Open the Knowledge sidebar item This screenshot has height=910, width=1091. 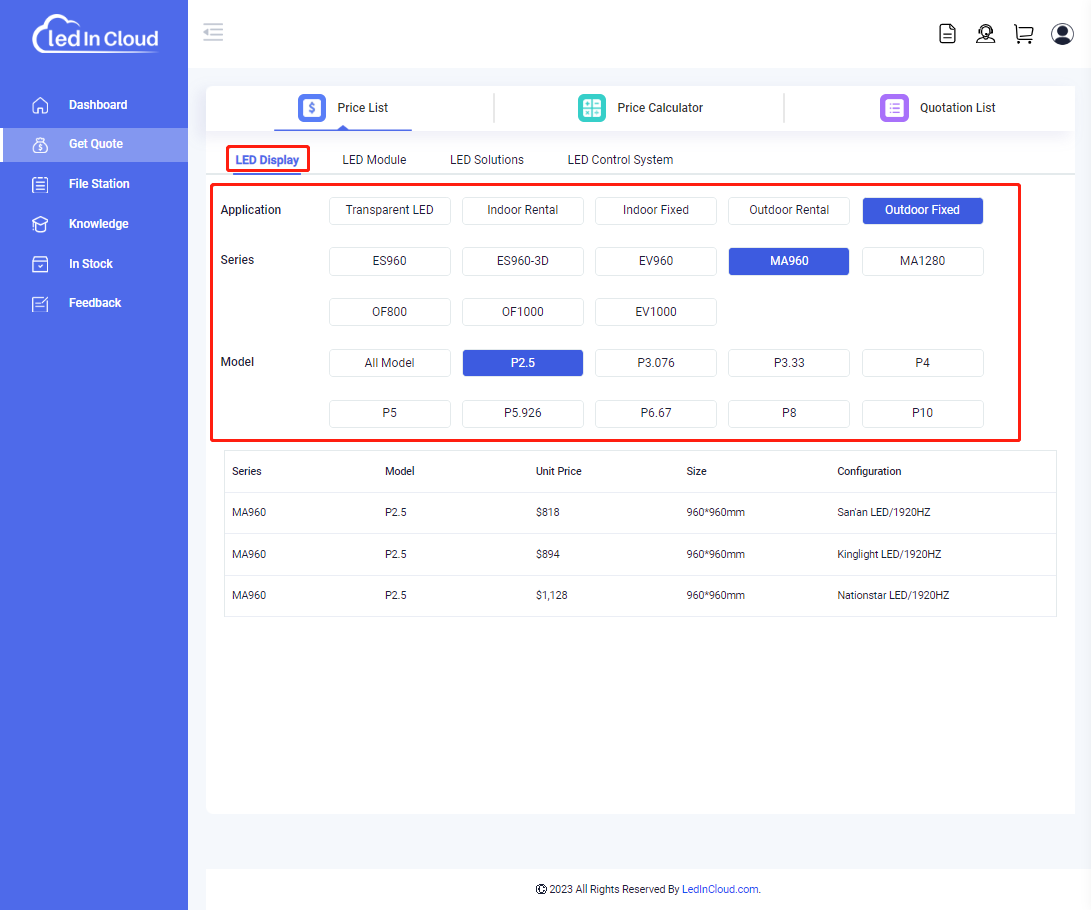[x=98, y=224]
